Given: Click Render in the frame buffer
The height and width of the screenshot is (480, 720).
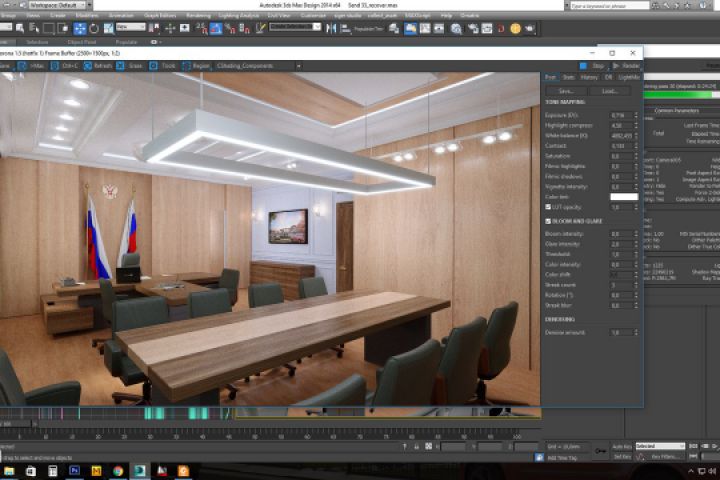Looking at the screenshot, I should [x=626, y=66].
